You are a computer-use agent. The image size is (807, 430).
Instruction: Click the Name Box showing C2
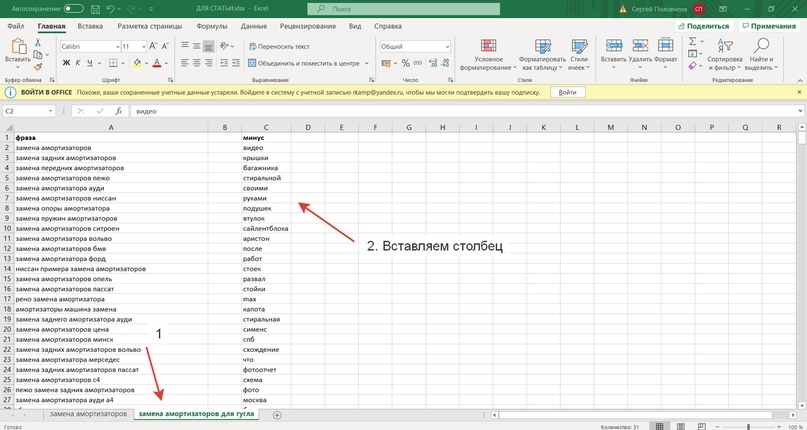tap(29, 111)
